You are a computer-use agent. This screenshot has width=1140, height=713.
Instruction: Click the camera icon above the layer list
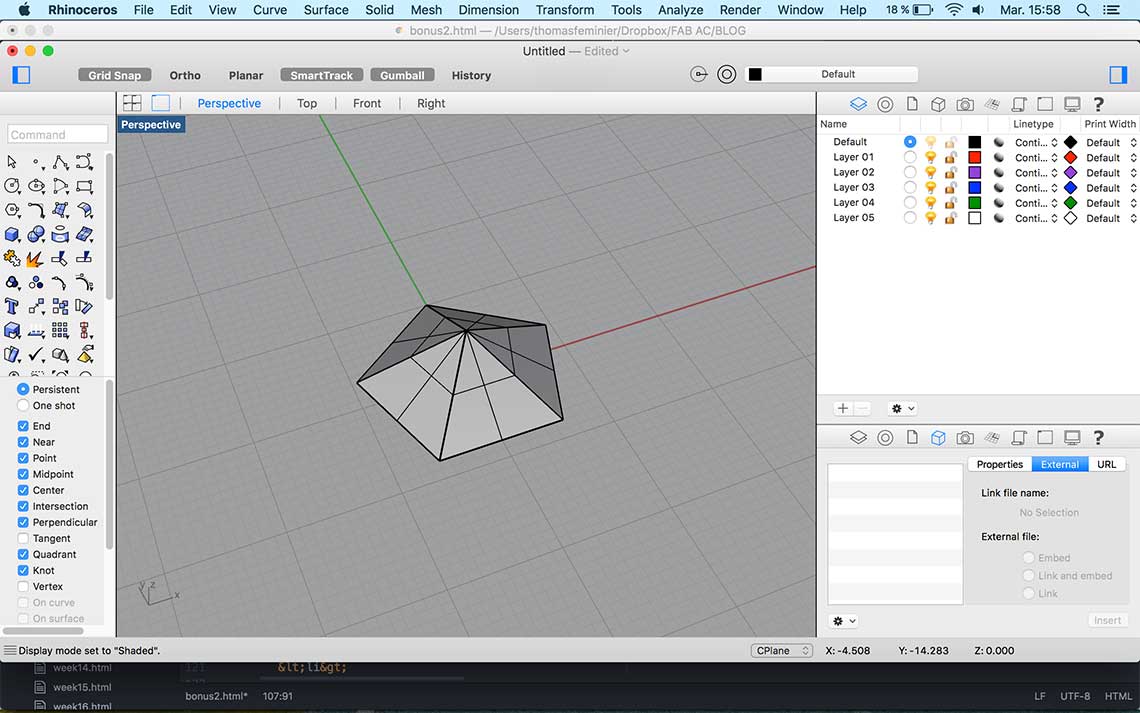tap(965, 104)
